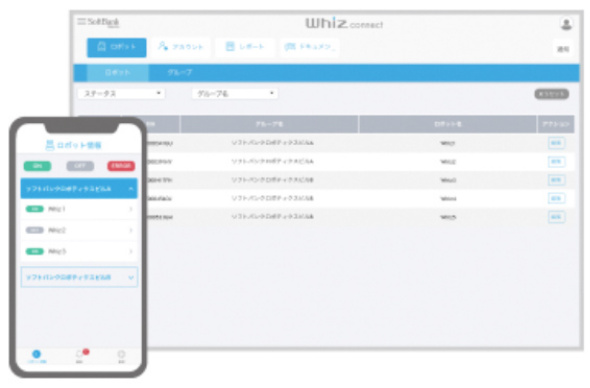Tap the notification icon with red badge
This screenshot has height=388, width=590.
pos(81,355)
